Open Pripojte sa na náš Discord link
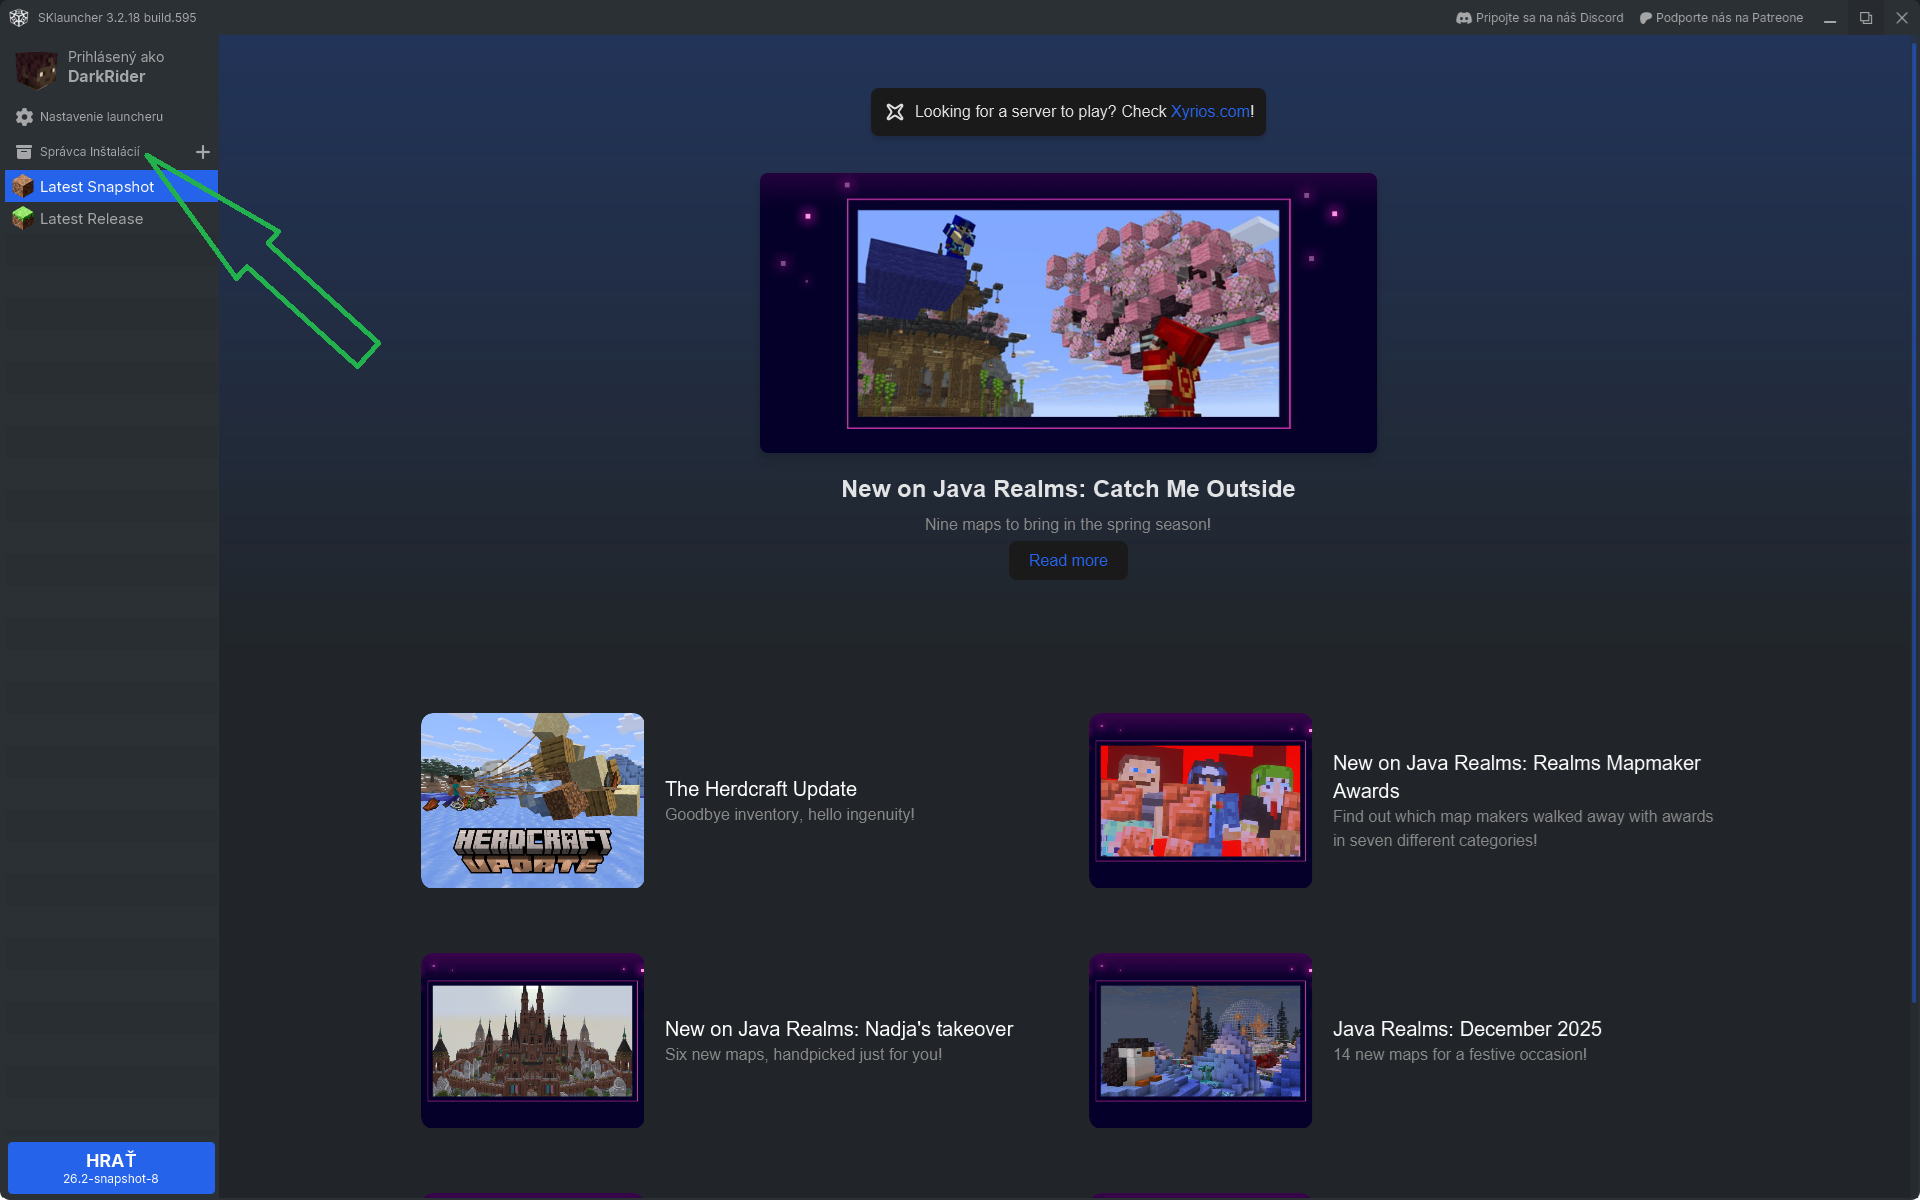This screenshot has height=1200, width=1920. coord(1540,18)
